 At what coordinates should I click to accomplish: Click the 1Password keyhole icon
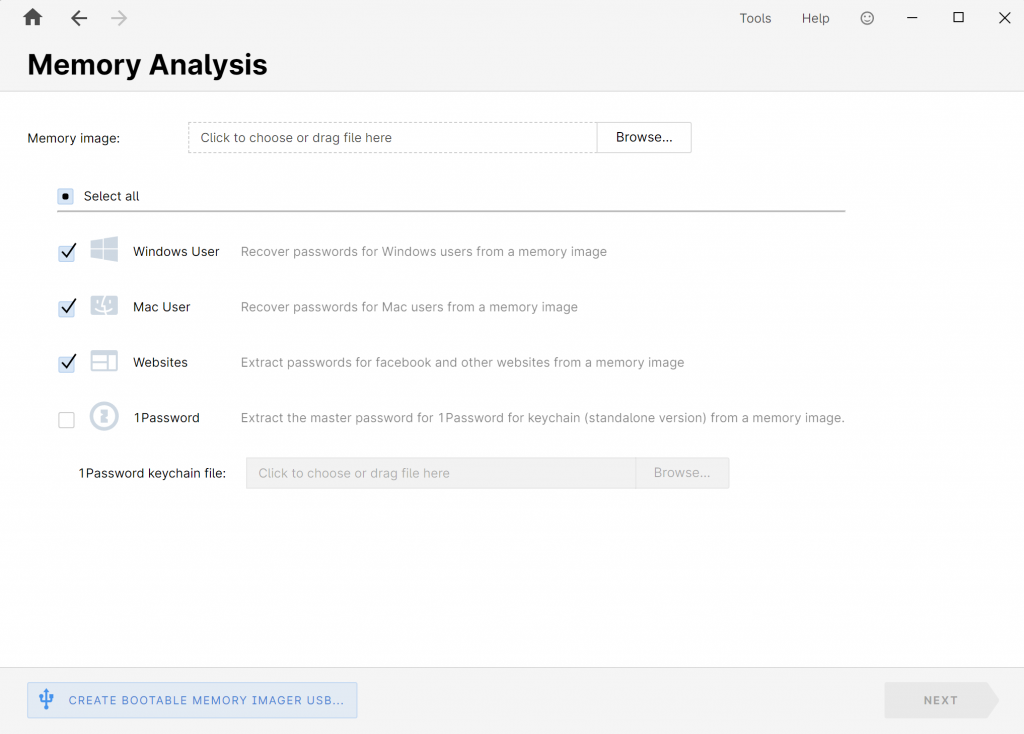tap(104, 417)
